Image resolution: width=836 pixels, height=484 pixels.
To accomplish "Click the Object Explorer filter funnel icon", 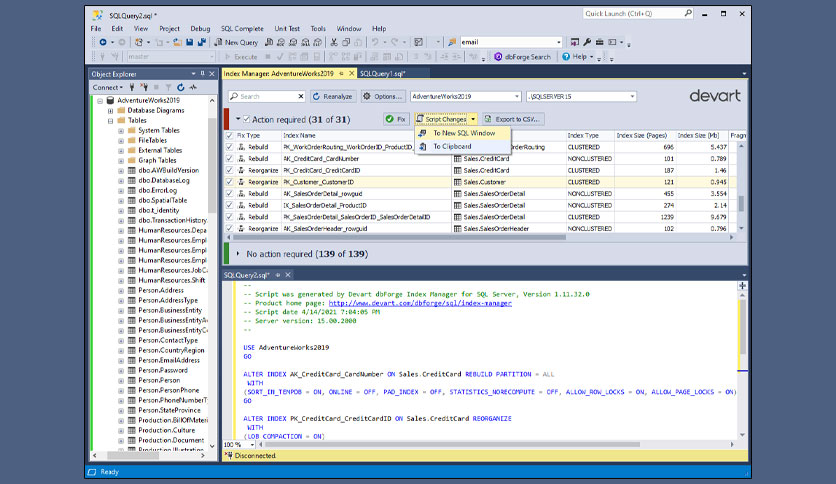I will 168,87.
